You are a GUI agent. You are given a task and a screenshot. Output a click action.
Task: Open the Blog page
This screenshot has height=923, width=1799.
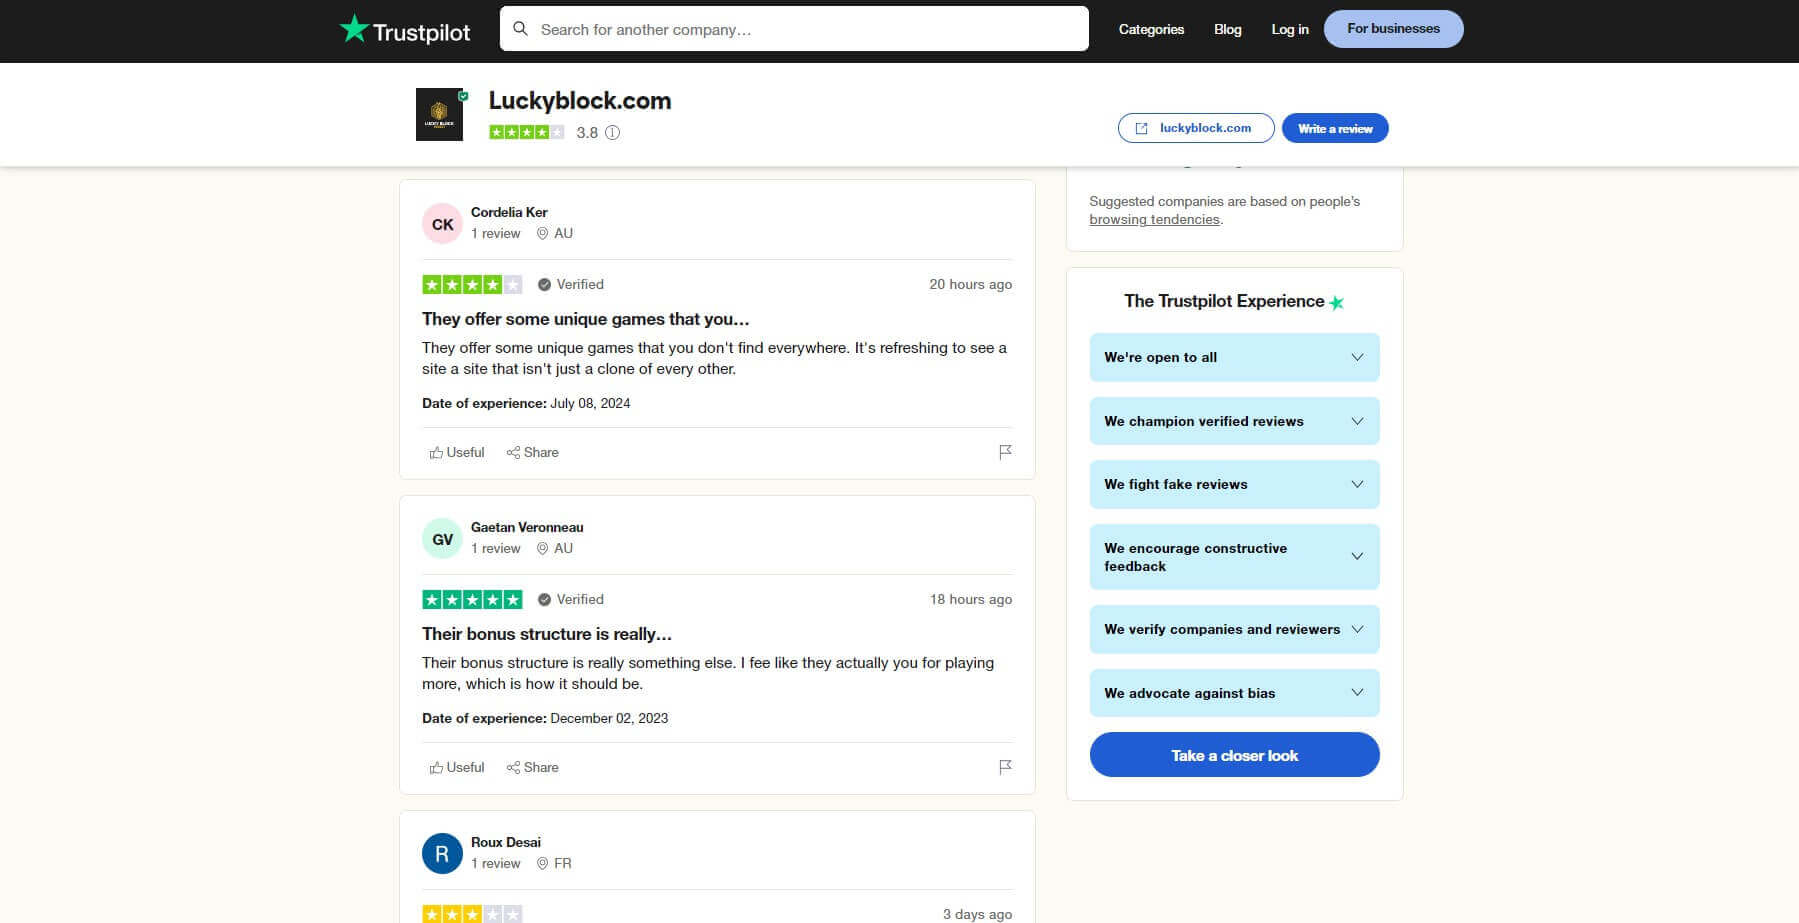[1227, 29]
